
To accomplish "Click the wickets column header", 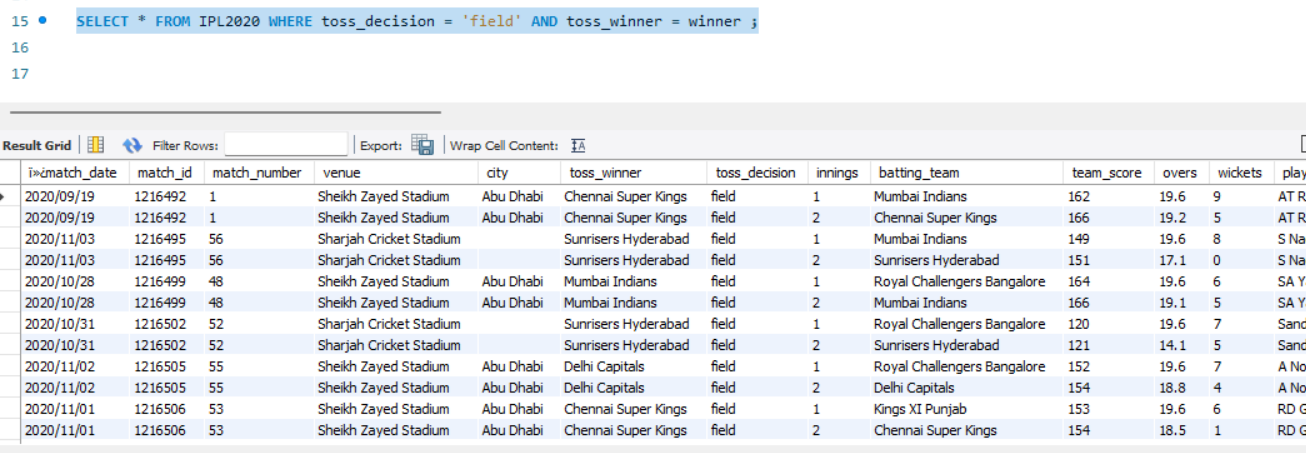I will pyautogui.click(x=1240, y=173).
